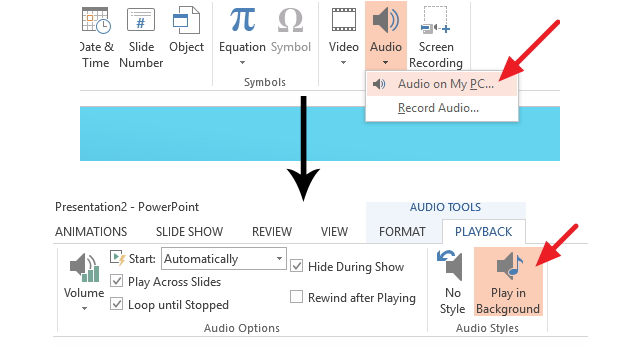Open the REVIEW tab
Image resolution: width=640 pixels, height=360 pixels.
tap(272, 232)
